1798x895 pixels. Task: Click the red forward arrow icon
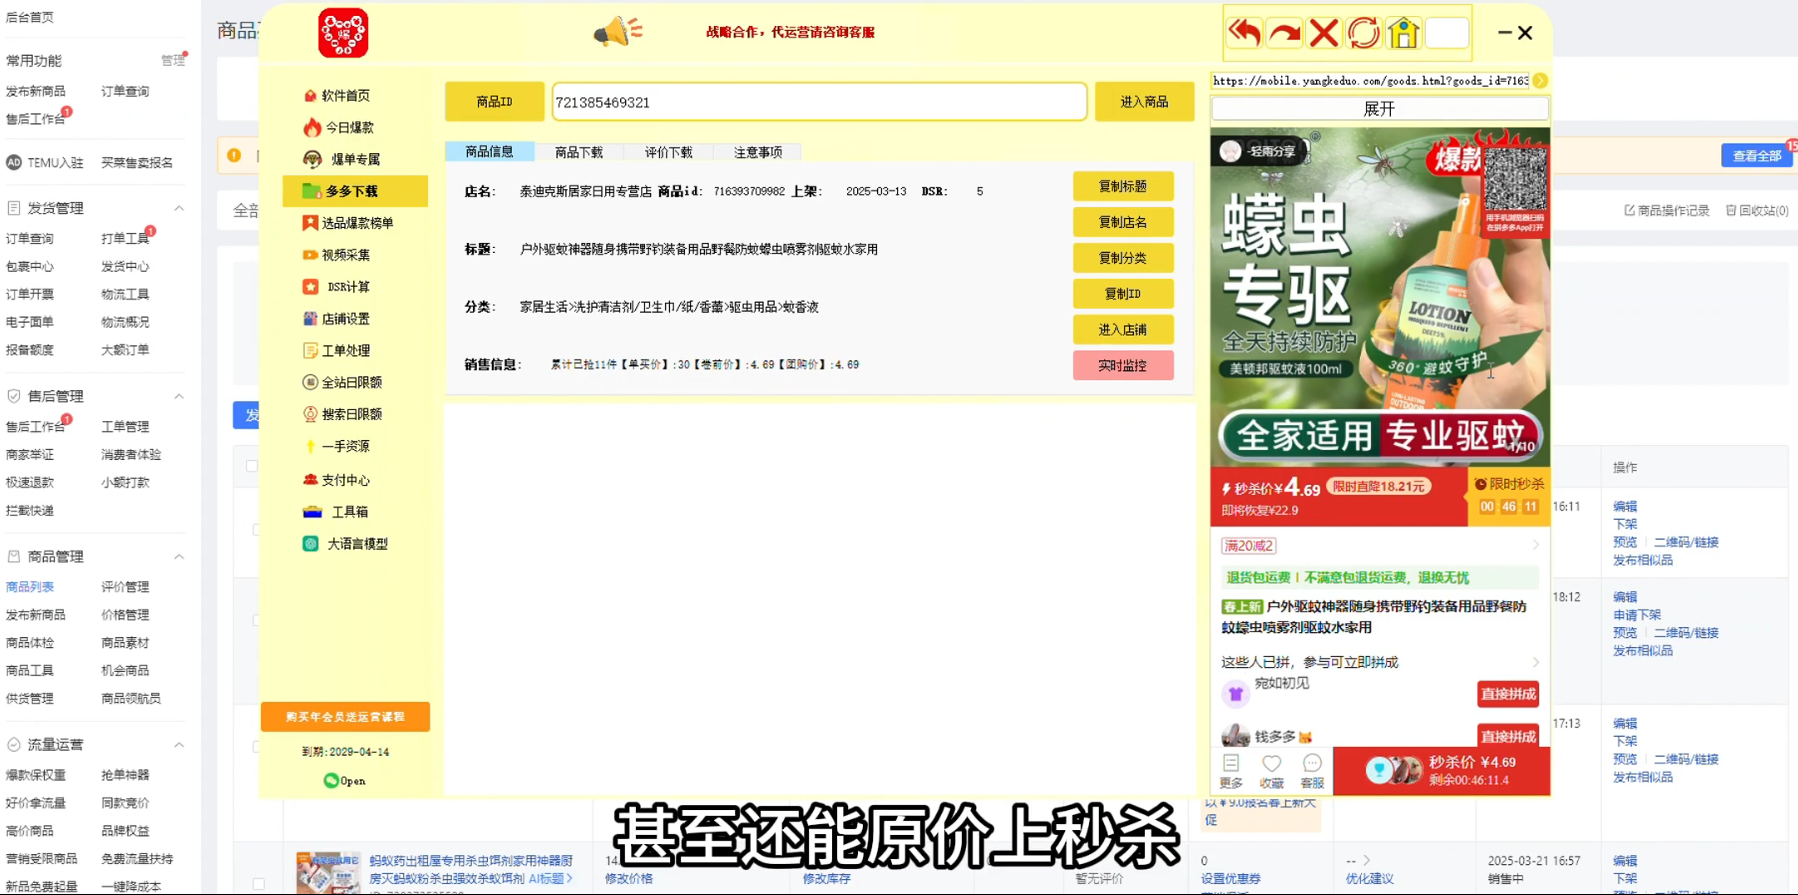[1284, 33]
